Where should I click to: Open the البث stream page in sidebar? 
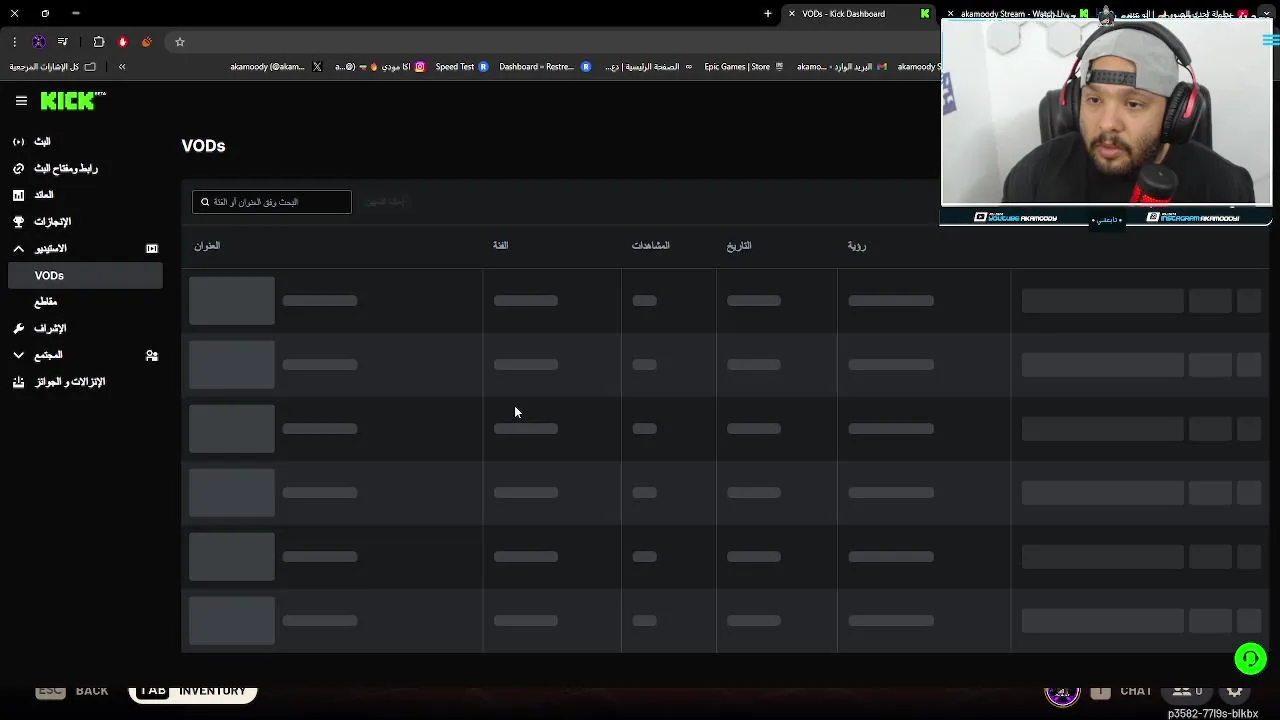[42, 142]
